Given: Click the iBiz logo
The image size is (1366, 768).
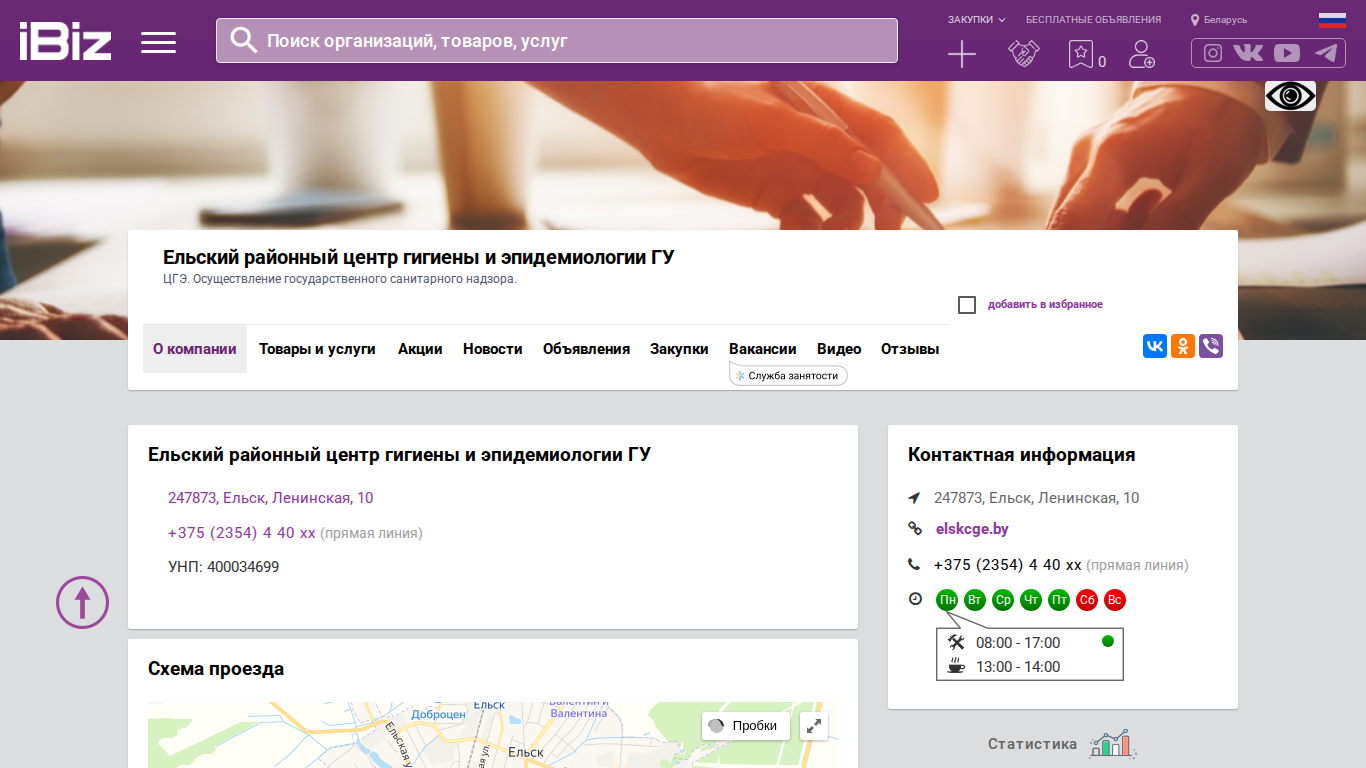Looking at the screenshot, I should click(x=65, y=42).
